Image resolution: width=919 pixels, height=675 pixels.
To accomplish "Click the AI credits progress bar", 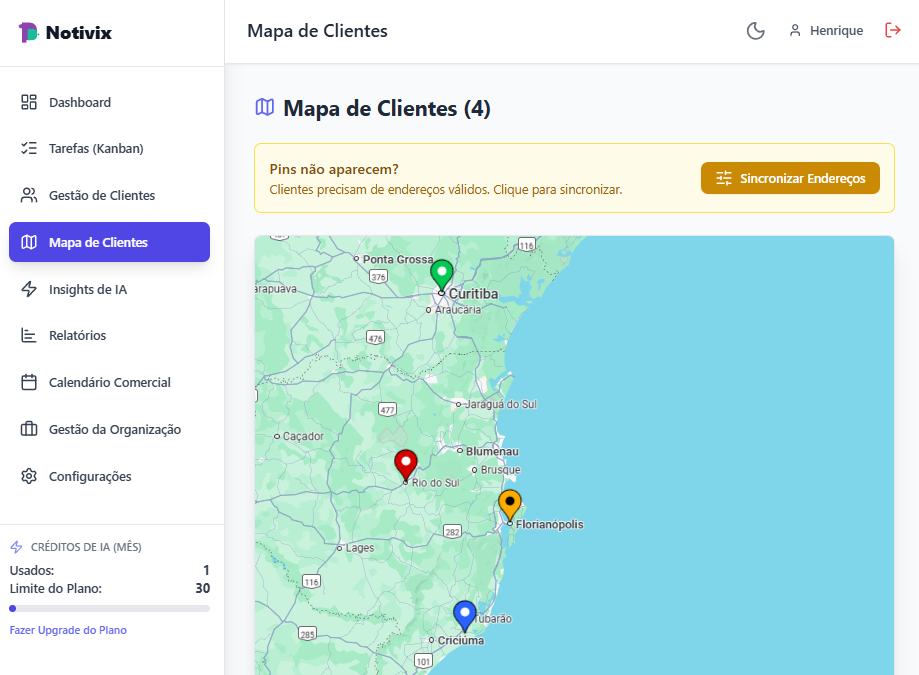I will click(110, 607).
